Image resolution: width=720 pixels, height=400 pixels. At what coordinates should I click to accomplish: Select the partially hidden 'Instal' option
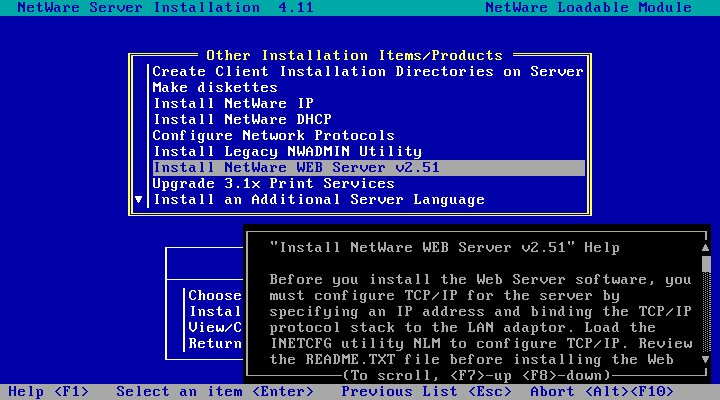click(x=215, y=312)
